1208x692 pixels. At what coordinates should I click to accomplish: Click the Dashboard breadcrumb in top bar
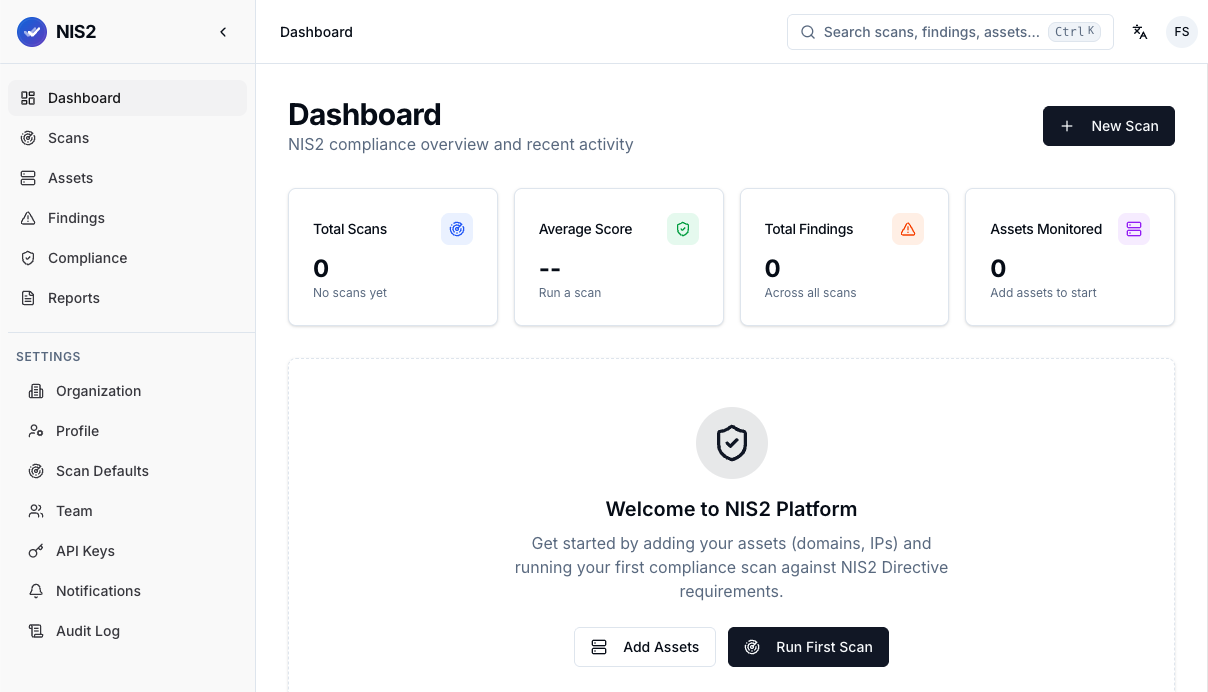tap(316, 32)
